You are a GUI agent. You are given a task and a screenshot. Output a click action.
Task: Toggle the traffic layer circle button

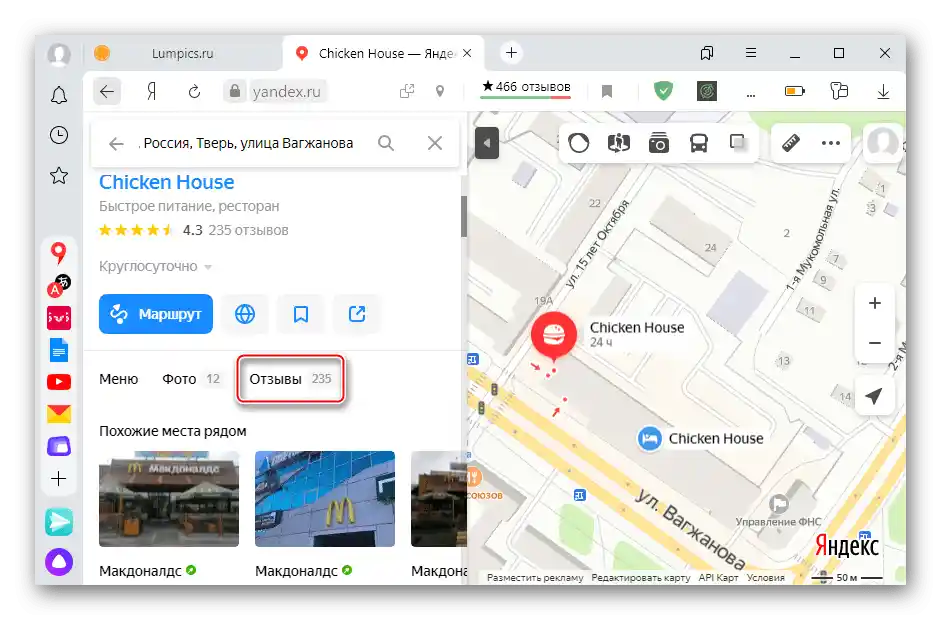click(579, 143)
